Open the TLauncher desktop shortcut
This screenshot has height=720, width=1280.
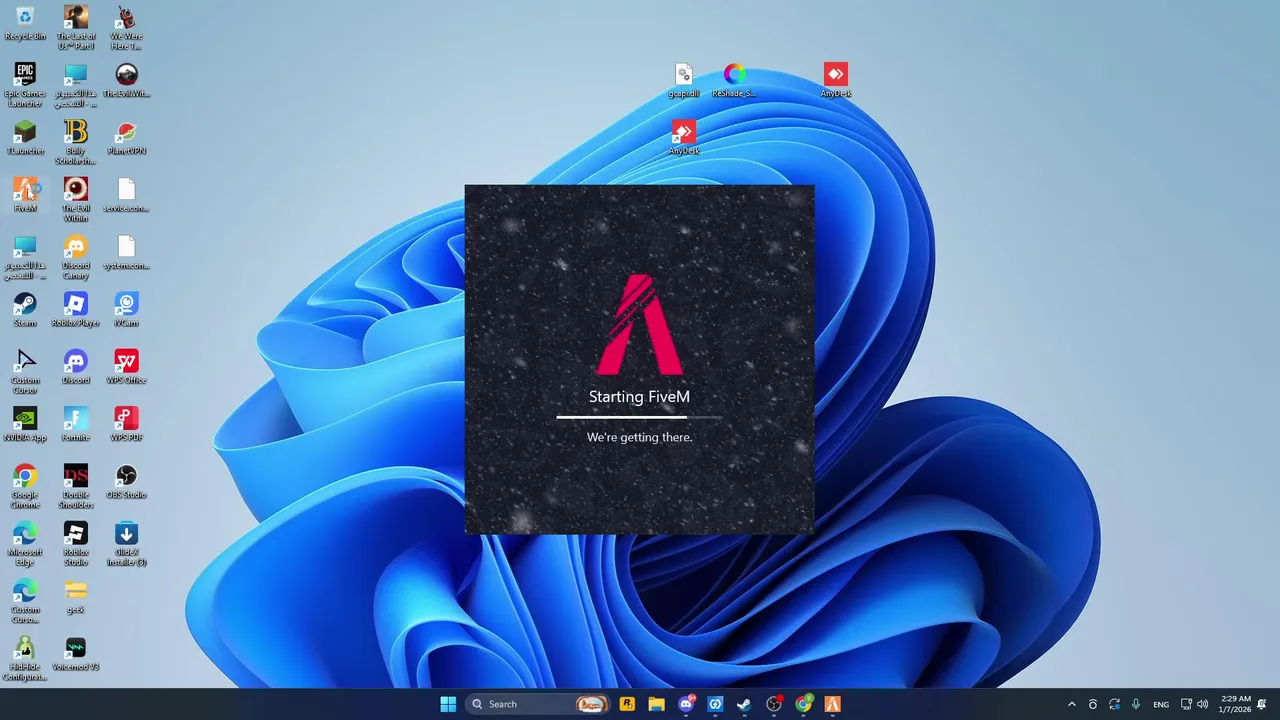25,137
